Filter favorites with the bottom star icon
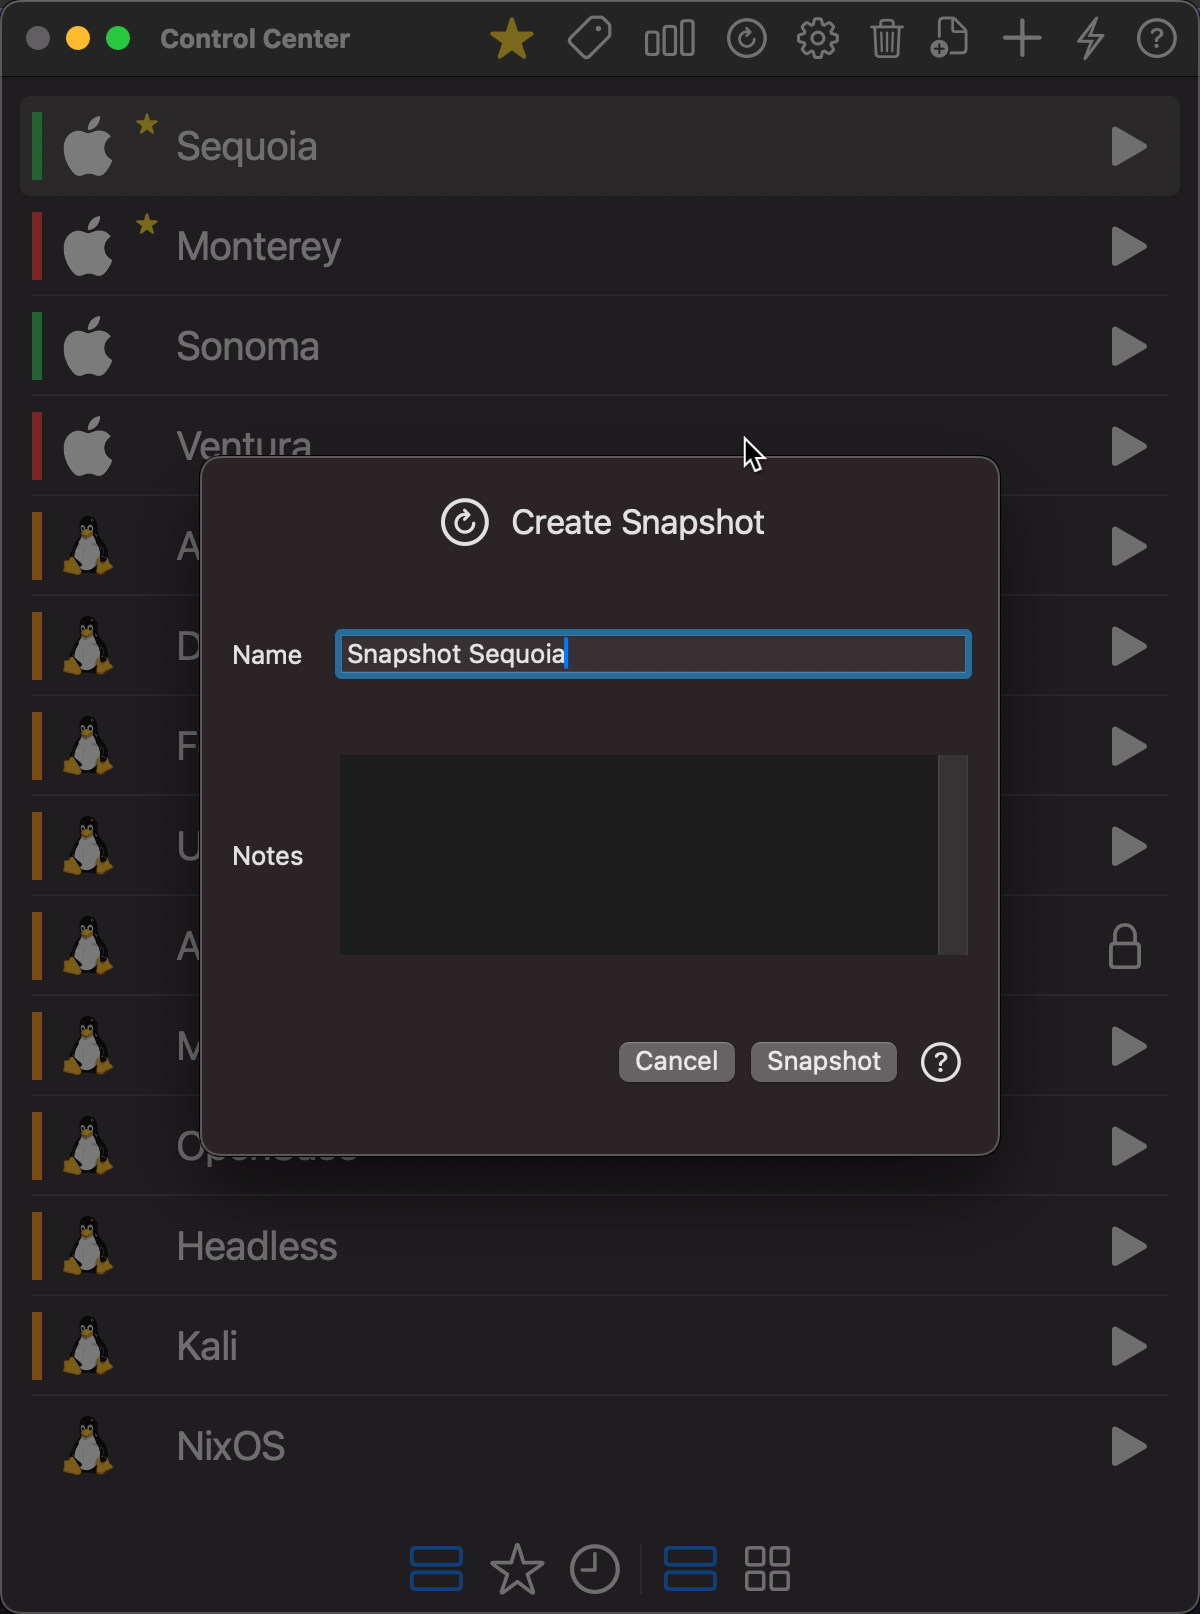Screen dimensions: 1200x1614 [x=517, y=1568]
